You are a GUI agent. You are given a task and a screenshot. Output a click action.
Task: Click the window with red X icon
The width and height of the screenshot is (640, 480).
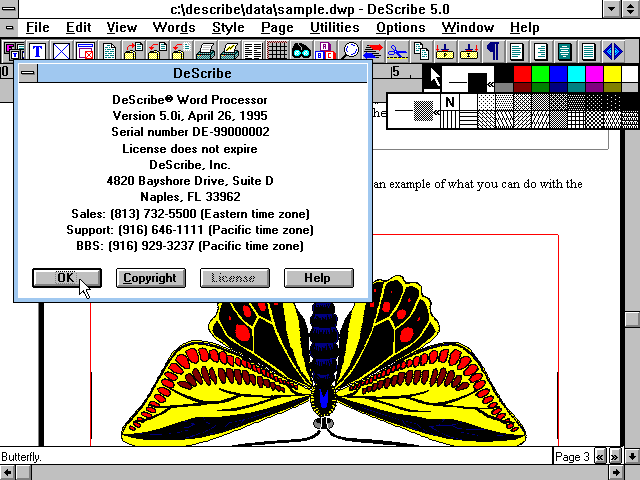tap(85, 51)
